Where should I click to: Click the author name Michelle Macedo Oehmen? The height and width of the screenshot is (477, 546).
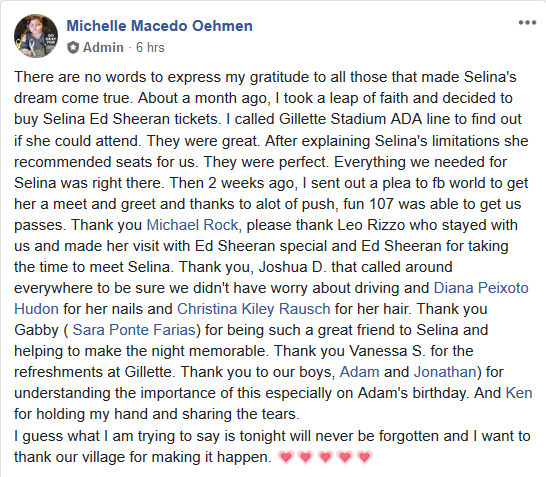click(159, 26)
